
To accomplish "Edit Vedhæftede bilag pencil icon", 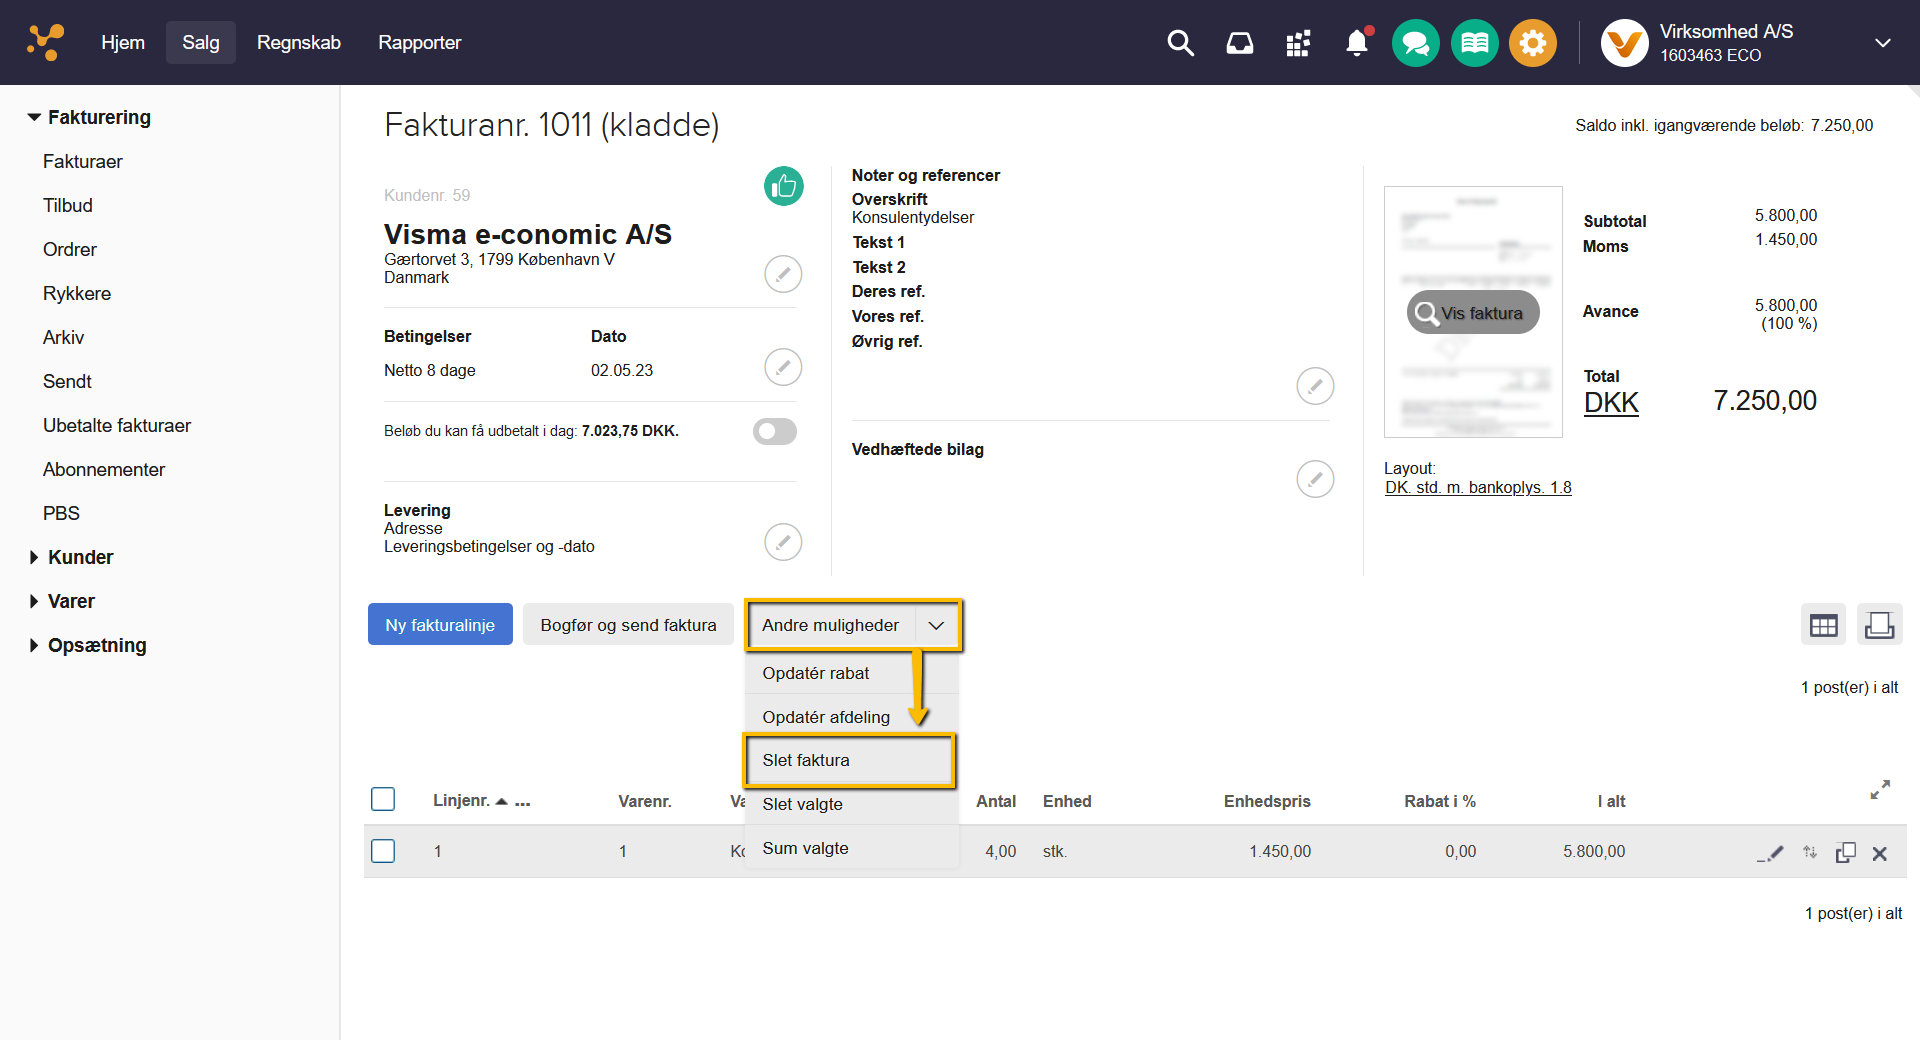I will pos(1315,479).
